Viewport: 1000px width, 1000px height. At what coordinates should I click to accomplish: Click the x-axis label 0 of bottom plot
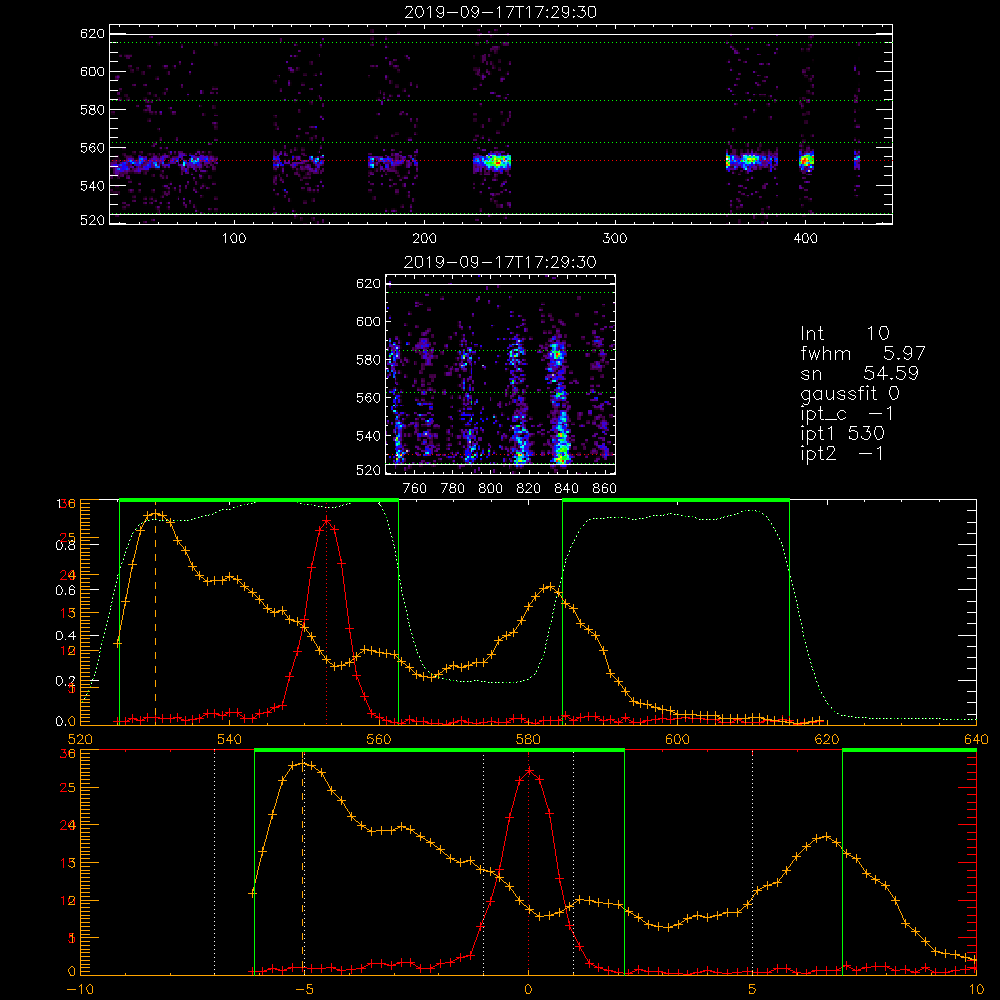[528, 990]
